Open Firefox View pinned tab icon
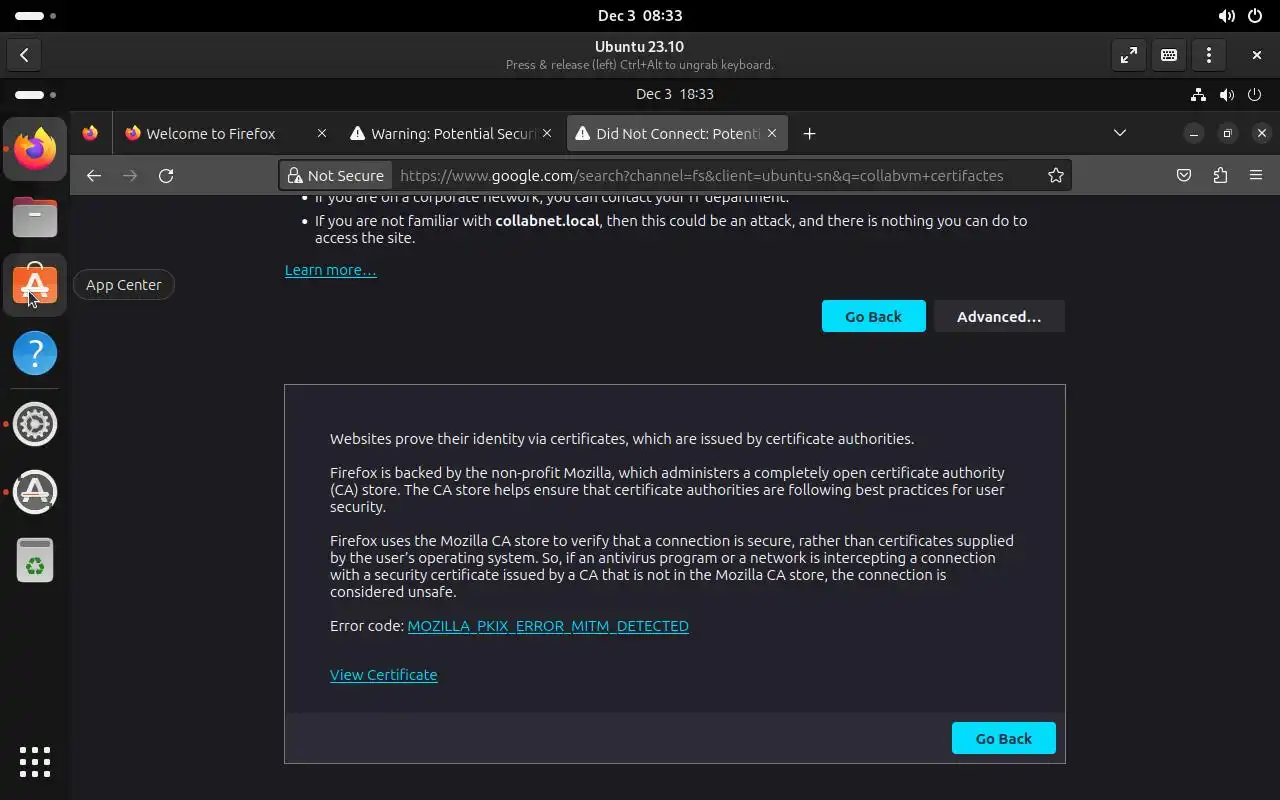This screenshot has width=1280, height=800. point(90,133)
